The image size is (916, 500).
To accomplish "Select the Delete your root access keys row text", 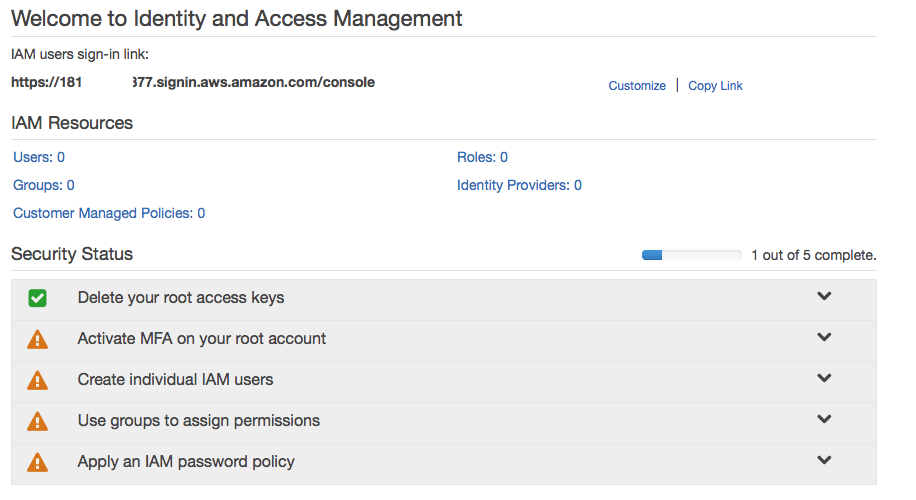I will point(181,298).
